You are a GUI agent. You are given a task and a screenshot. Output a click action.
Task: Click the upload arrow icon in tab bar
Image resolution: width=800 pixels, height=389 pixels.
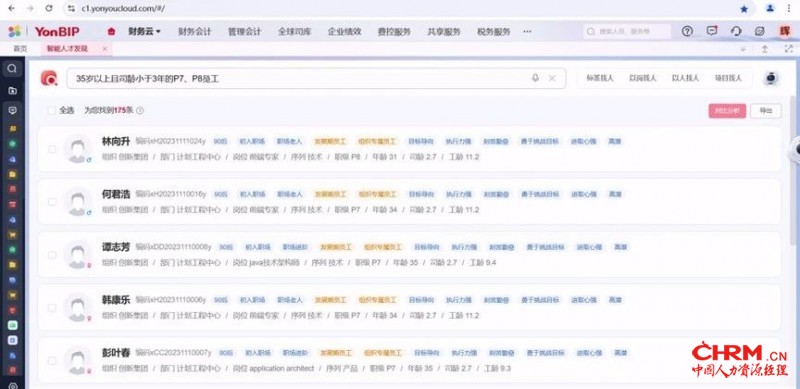764,49
